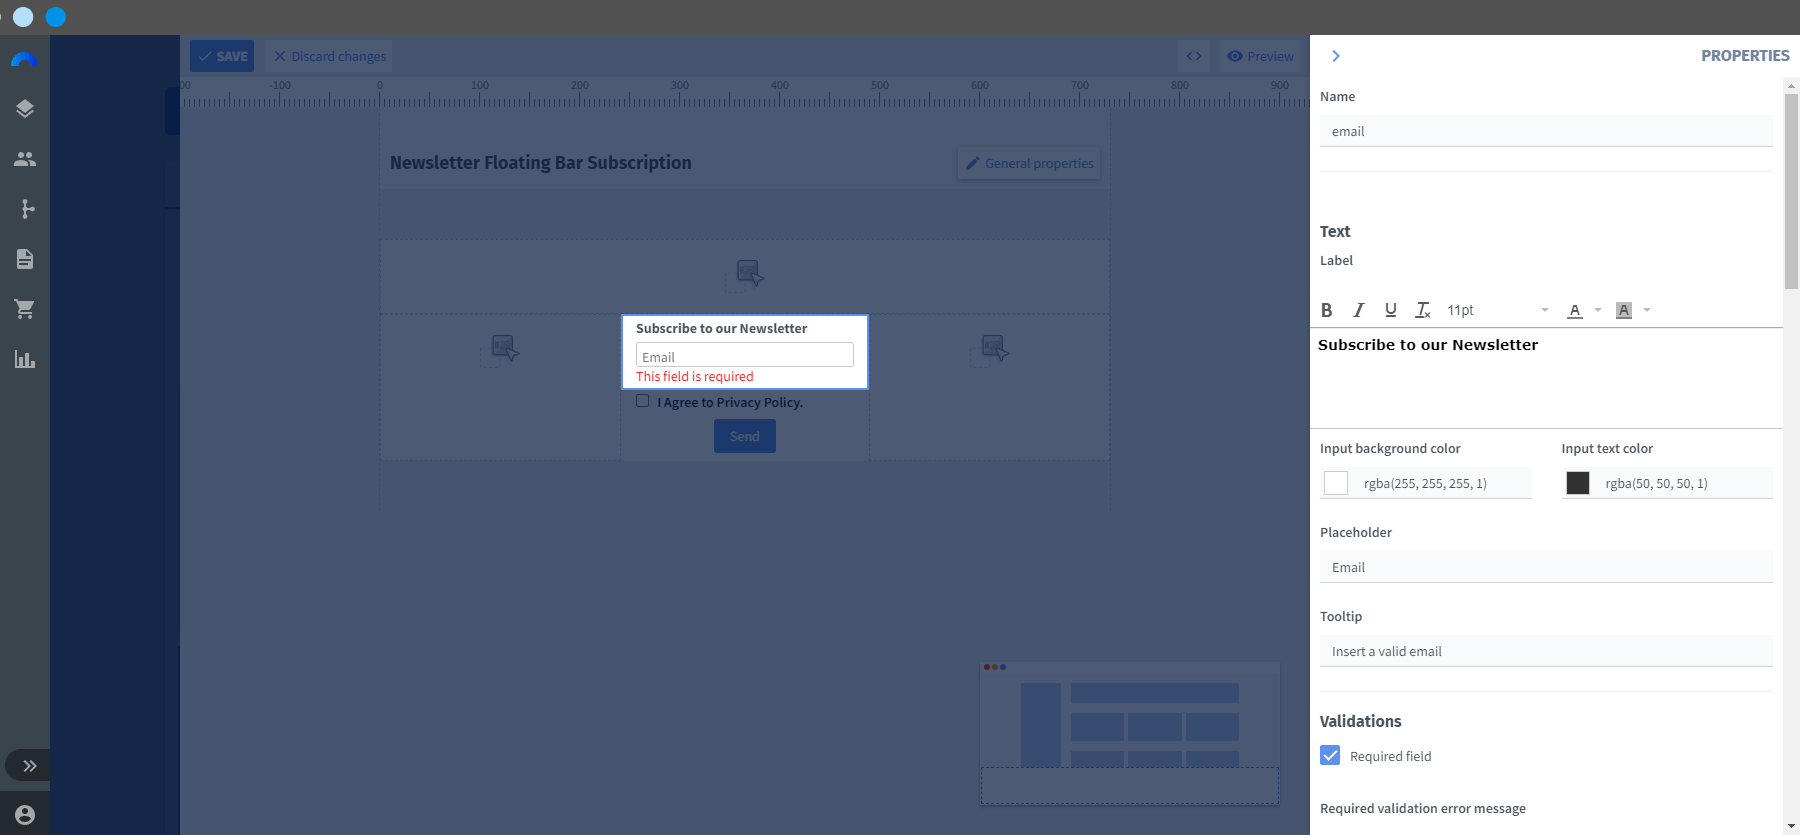Check the Privacy Policy agreement checkbox
Image resolution: width=1800 pixels, height=835 pixels.
[643, 401]
